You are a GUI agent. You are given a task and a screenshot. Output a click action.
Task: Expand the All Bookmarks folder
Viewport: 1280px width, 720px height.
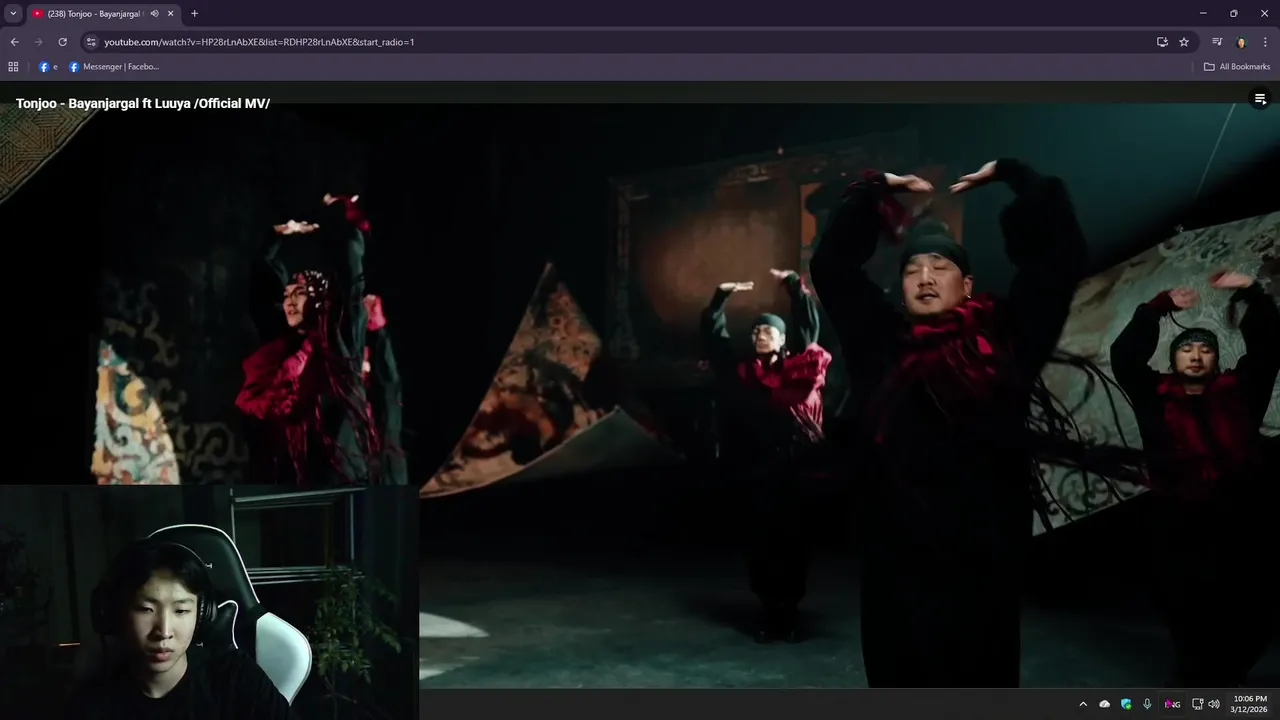click(x=1237, y=67)
